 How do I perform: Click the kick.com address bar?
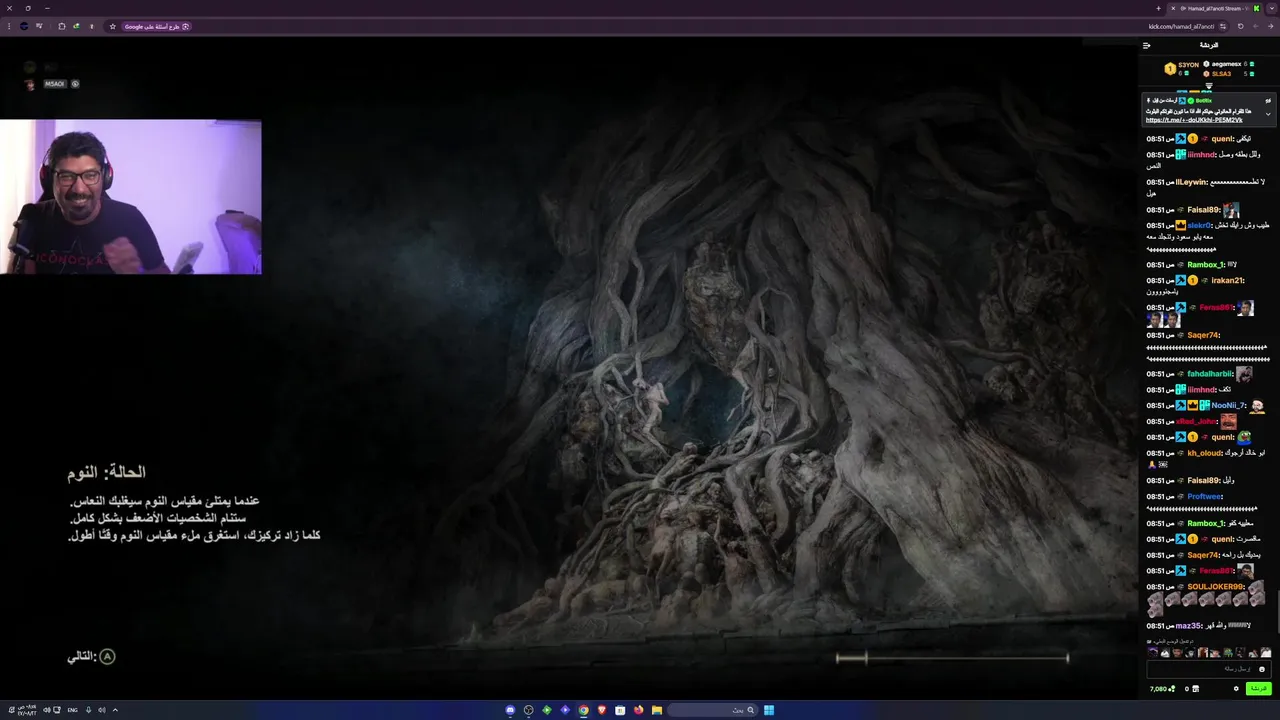click(x=1181, y=26)
